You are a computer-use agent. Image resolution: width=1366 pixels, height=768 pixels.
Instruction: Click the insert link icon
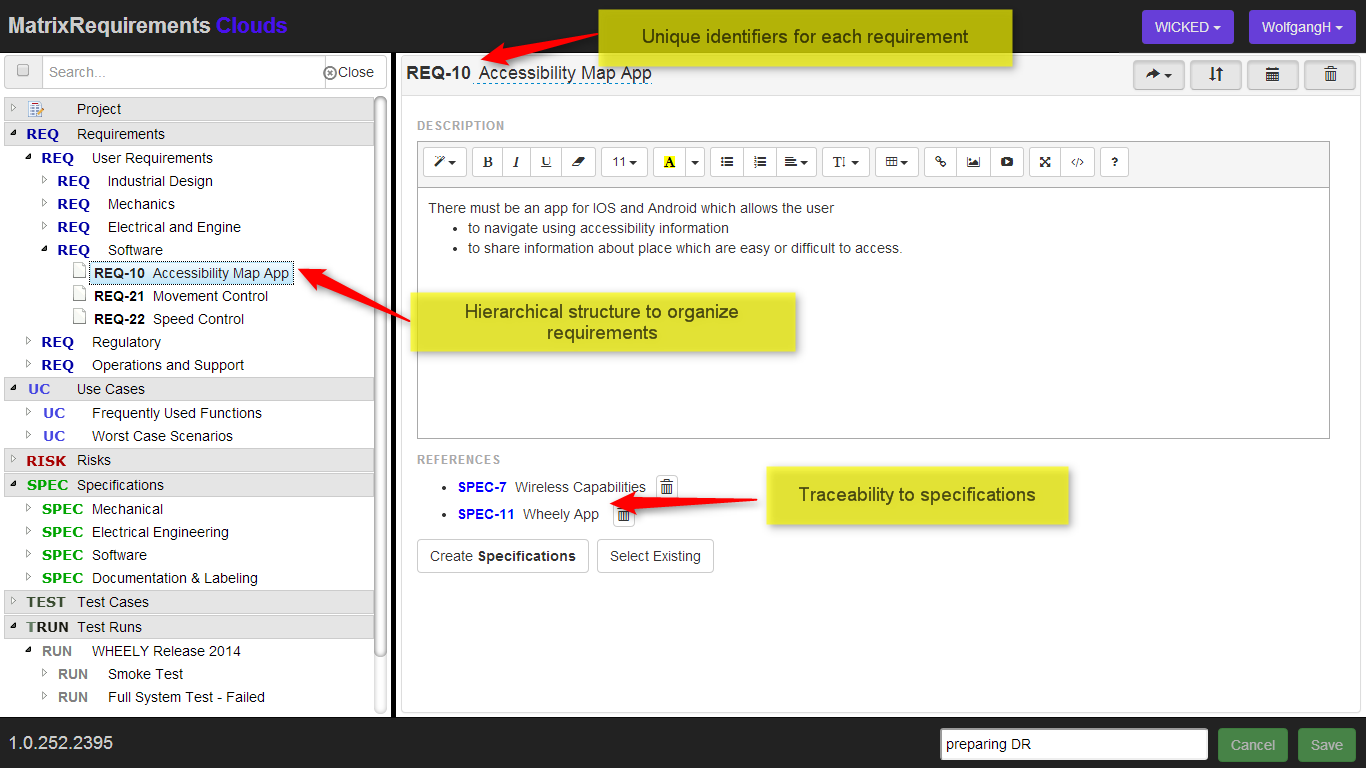click(x=941, y=162)
